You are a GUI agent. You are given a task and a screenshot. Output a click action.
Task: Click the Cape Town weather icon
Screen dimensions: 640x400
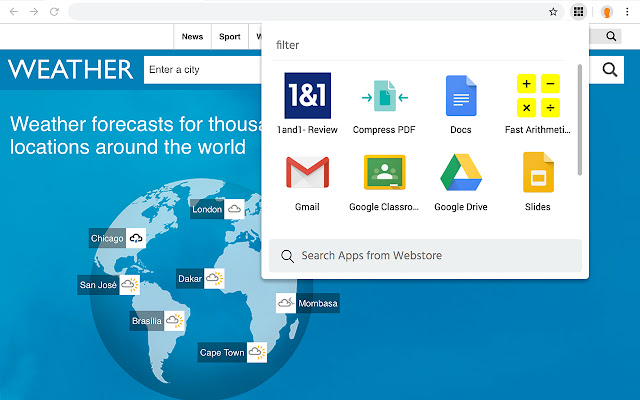tap(257, 352)
